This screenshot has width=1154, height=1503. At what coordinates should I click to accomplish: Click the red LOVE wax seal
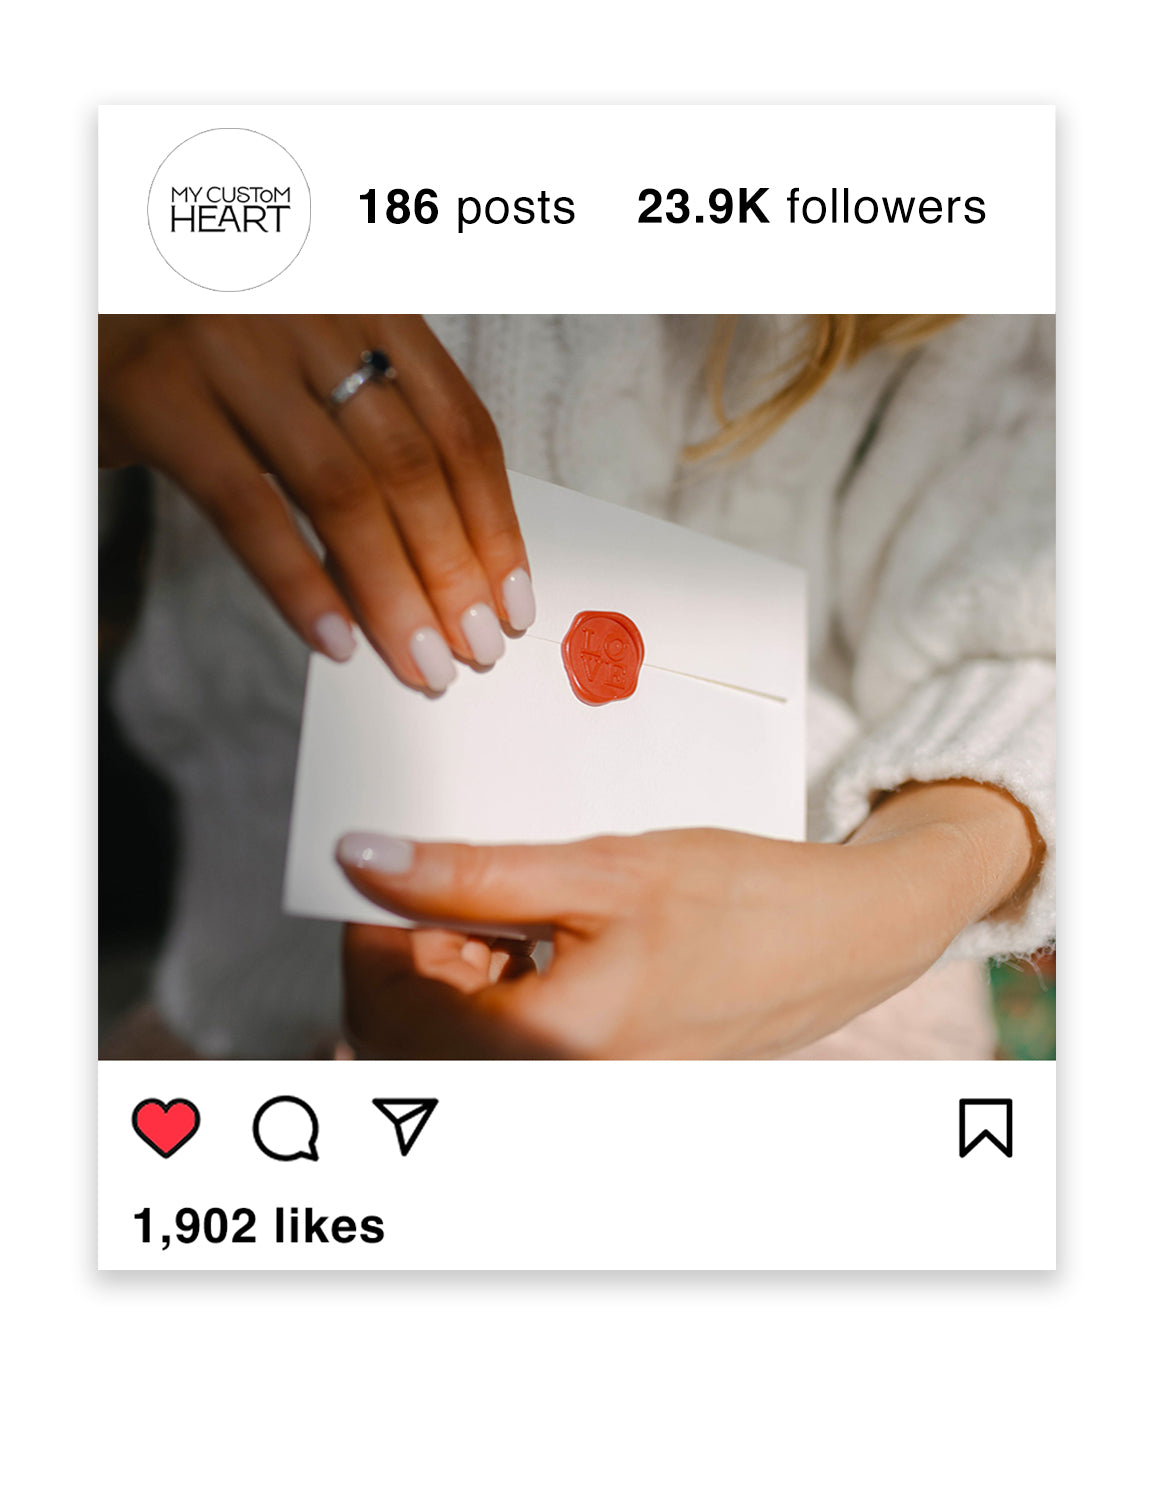point(600,657)
